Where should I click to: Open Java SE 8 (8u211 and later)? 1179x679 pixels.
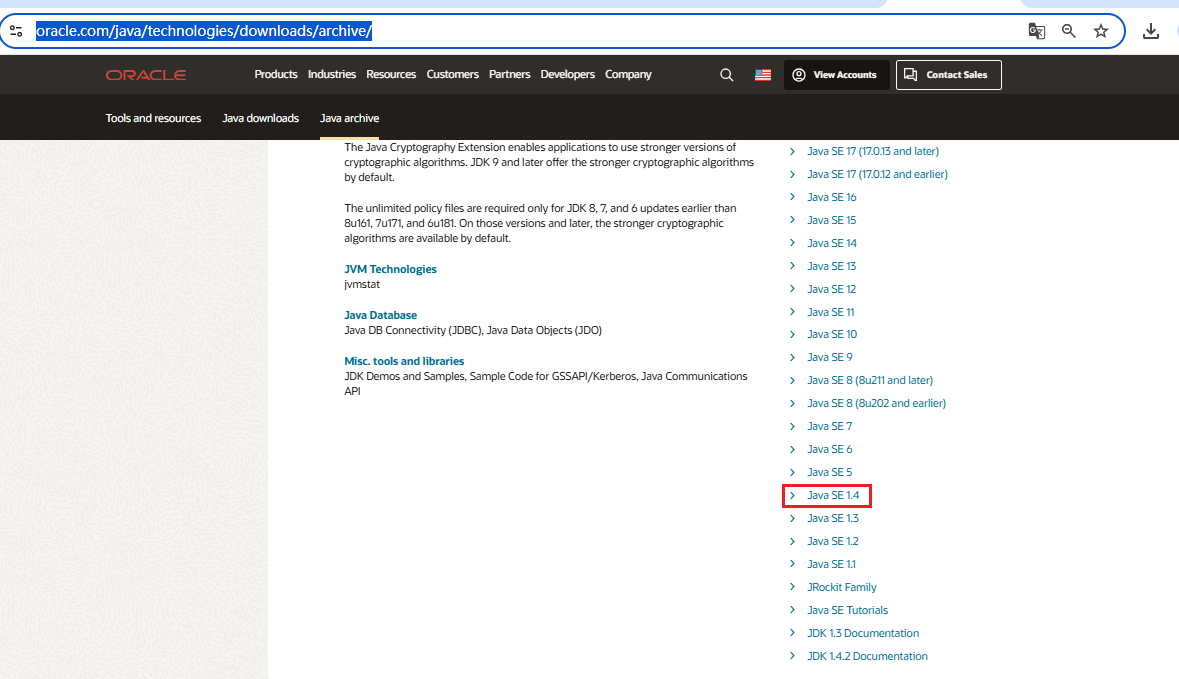click(x=870, y=380)
